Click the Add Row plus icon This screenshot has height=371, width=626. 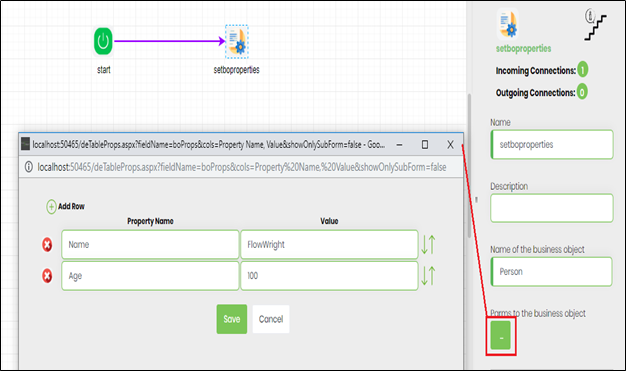(51, 206)
